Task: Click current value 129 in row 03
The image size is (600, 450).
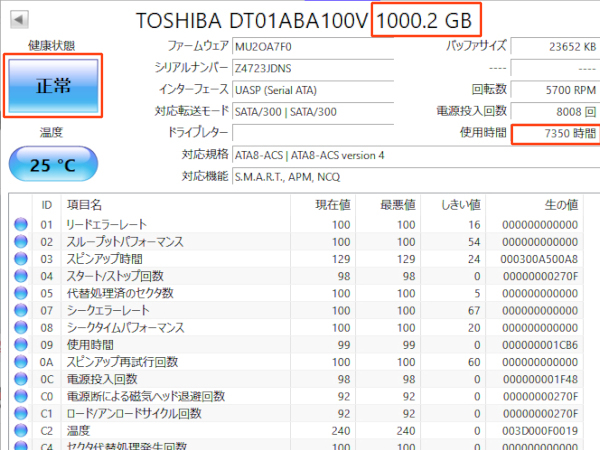Action: tap(341, 259)
